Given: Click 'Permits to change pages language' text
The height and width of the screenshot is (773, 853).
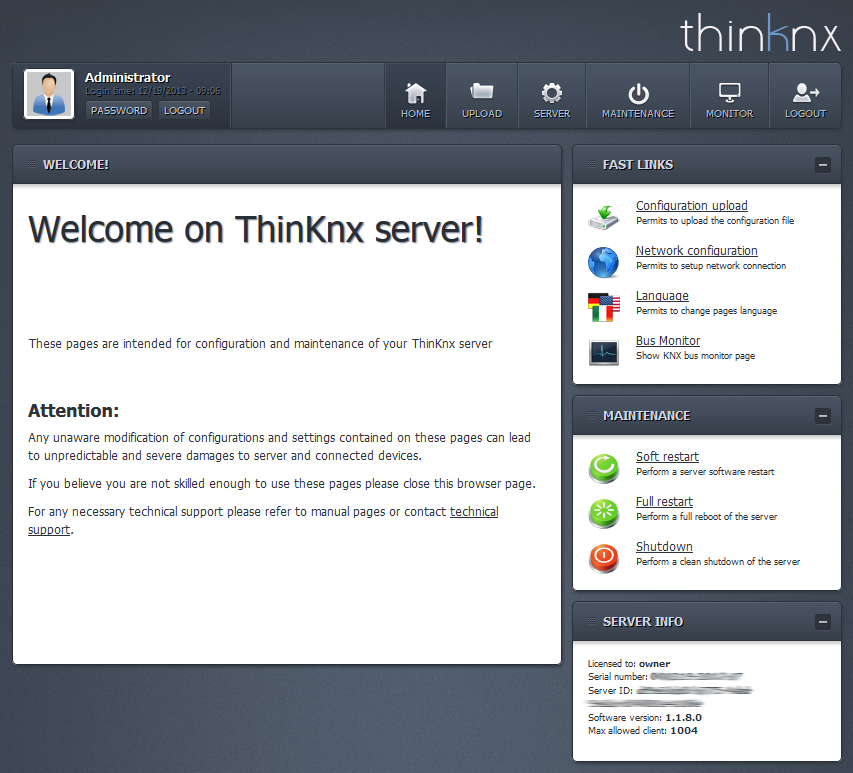Looking at the screenshot, I should point(706,311).
